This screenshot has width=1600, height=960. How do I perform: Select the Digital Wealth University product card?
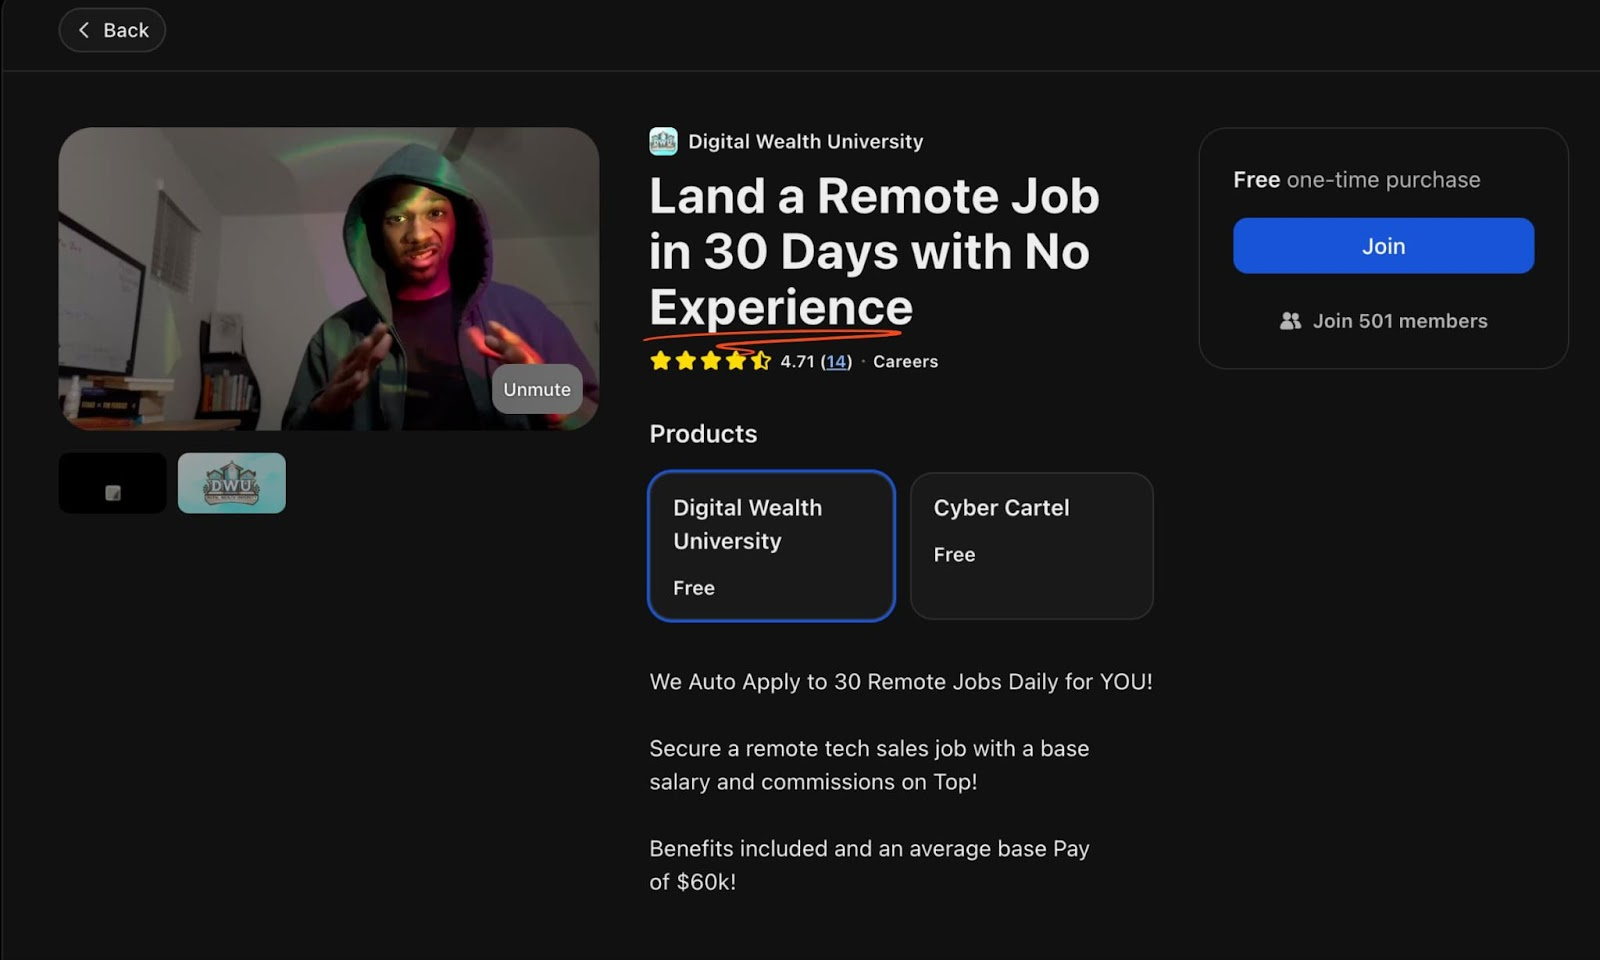point(771,546)
